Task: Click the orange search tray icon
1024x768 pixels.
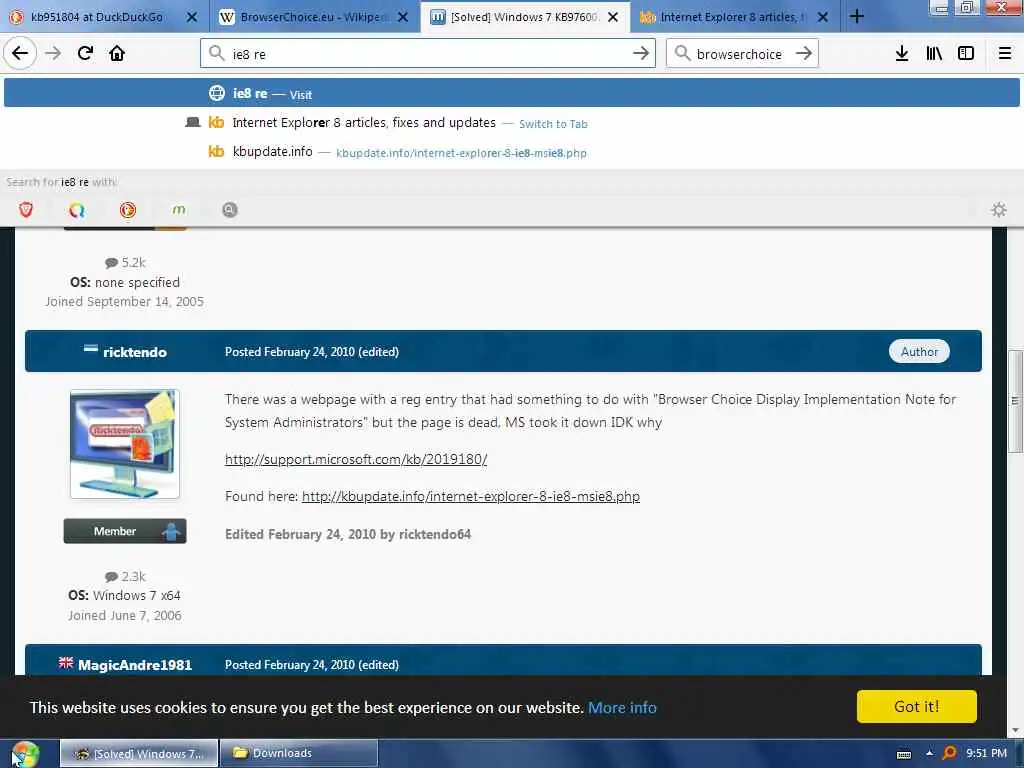Action: click(949, 753)
